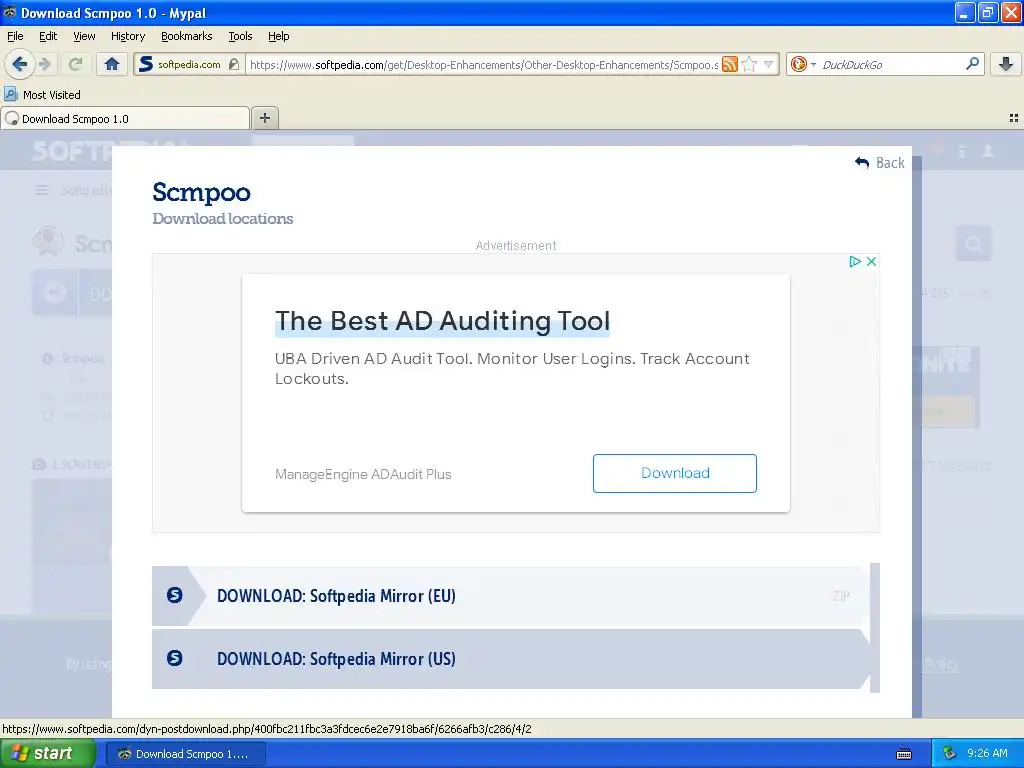
Task: Click the address bar URL field
Action: click(x=483, y=65)
